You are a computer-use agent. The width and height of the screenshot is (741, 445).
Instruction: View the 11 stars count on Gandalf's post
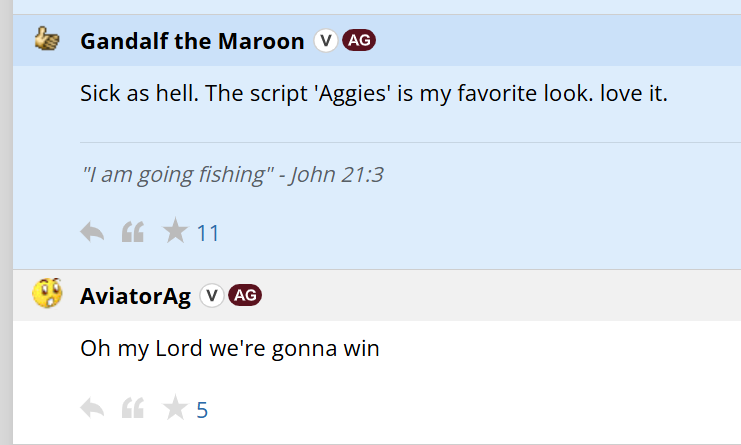[208, 233]
